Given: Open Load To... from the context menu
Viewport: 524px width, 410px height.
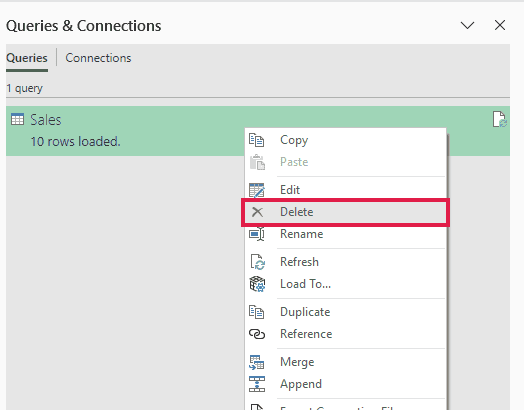Looking at the screenshot, I should [x=345, y=284].
